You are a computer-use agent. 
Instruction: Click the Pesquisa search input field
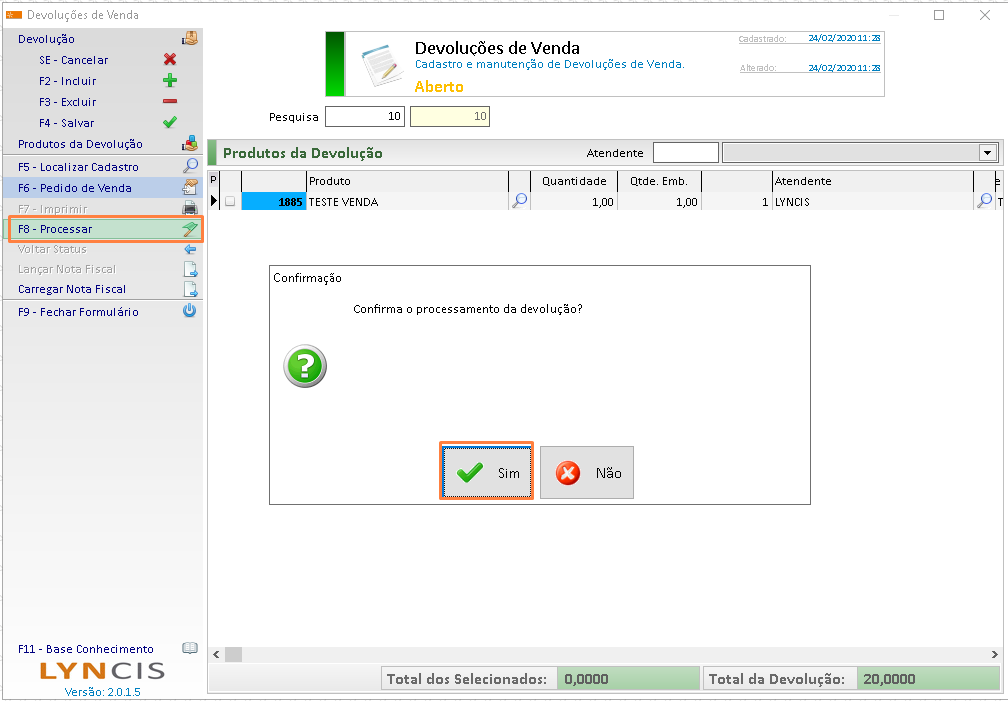click(x=365, y=117)
